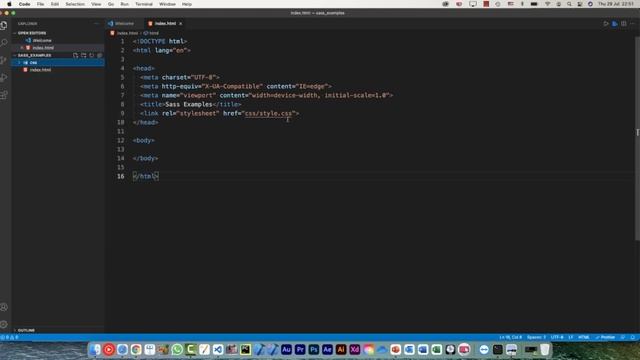Select Welcome in Open Editors list
The image size is (640, 360).
pos(42,40)
